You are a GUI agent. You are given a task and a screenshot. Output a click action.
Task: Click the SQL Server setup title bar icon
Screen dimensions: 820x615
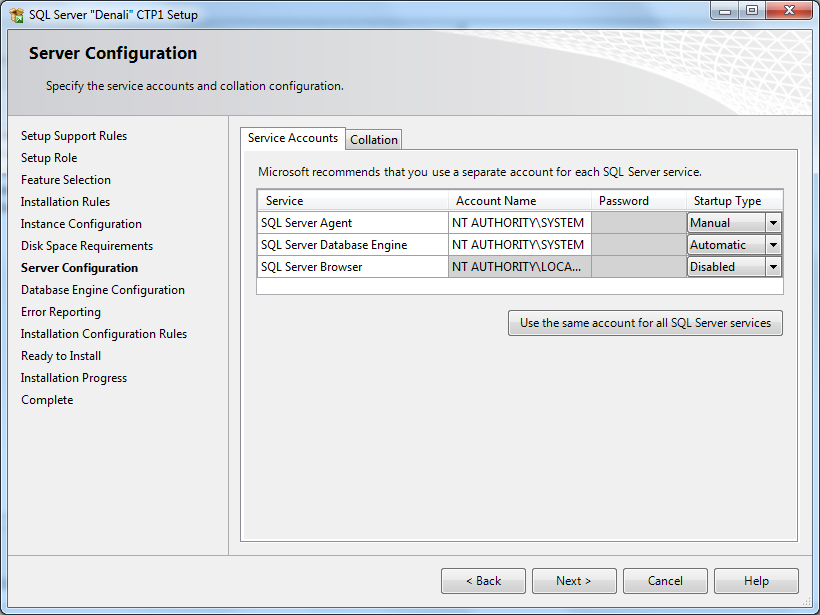point(16,15)
